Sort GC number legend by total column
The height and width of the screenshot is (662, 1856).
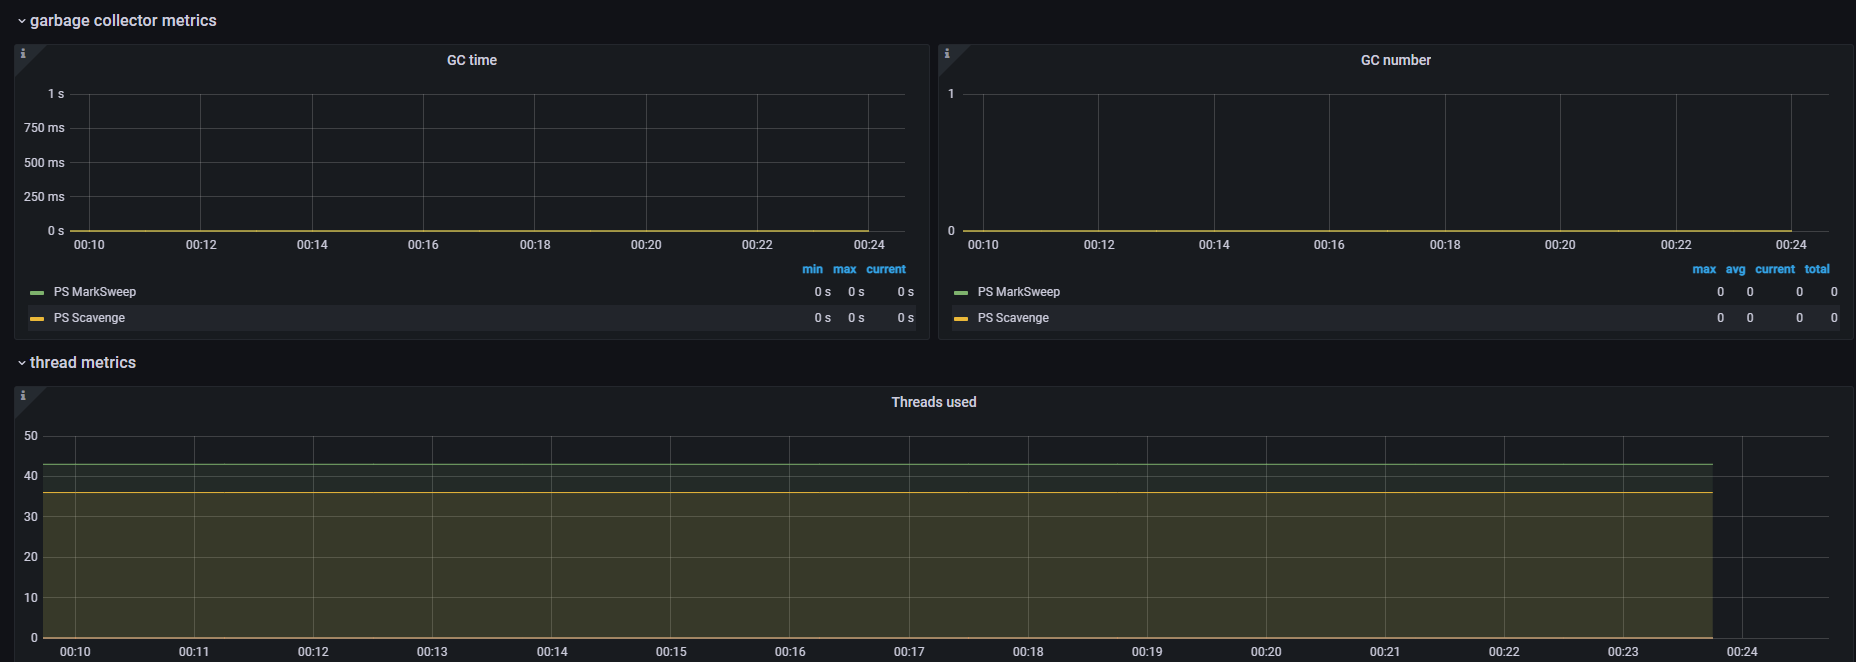[x=1817, y=269]
